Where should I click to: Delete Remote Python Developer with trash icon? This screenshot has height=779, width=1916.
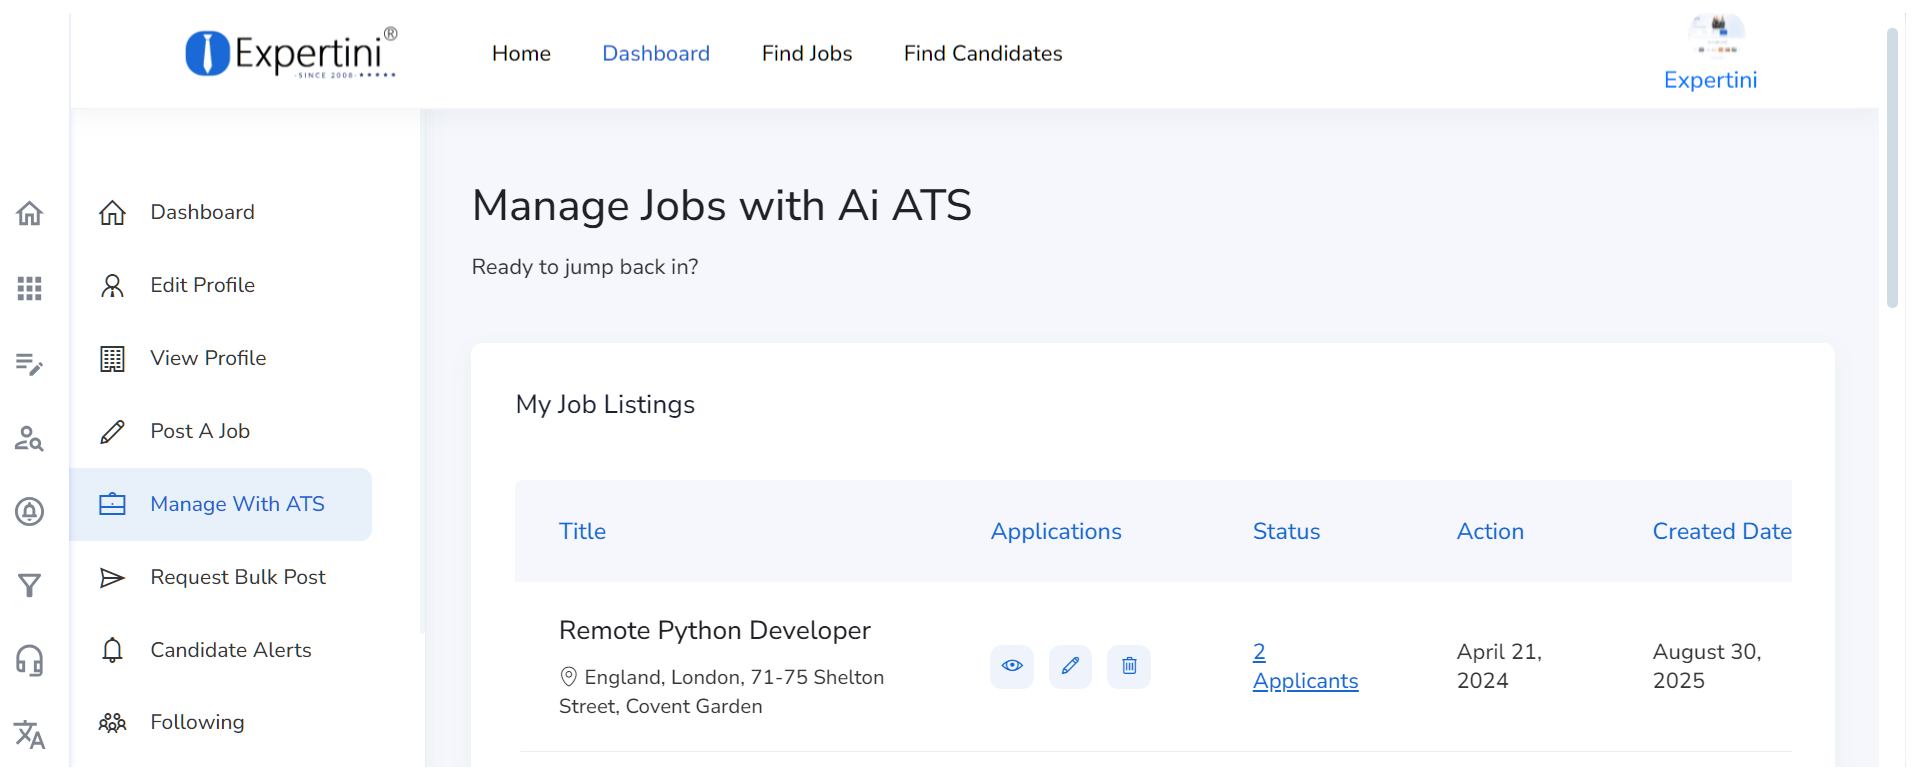point(1128,666)
